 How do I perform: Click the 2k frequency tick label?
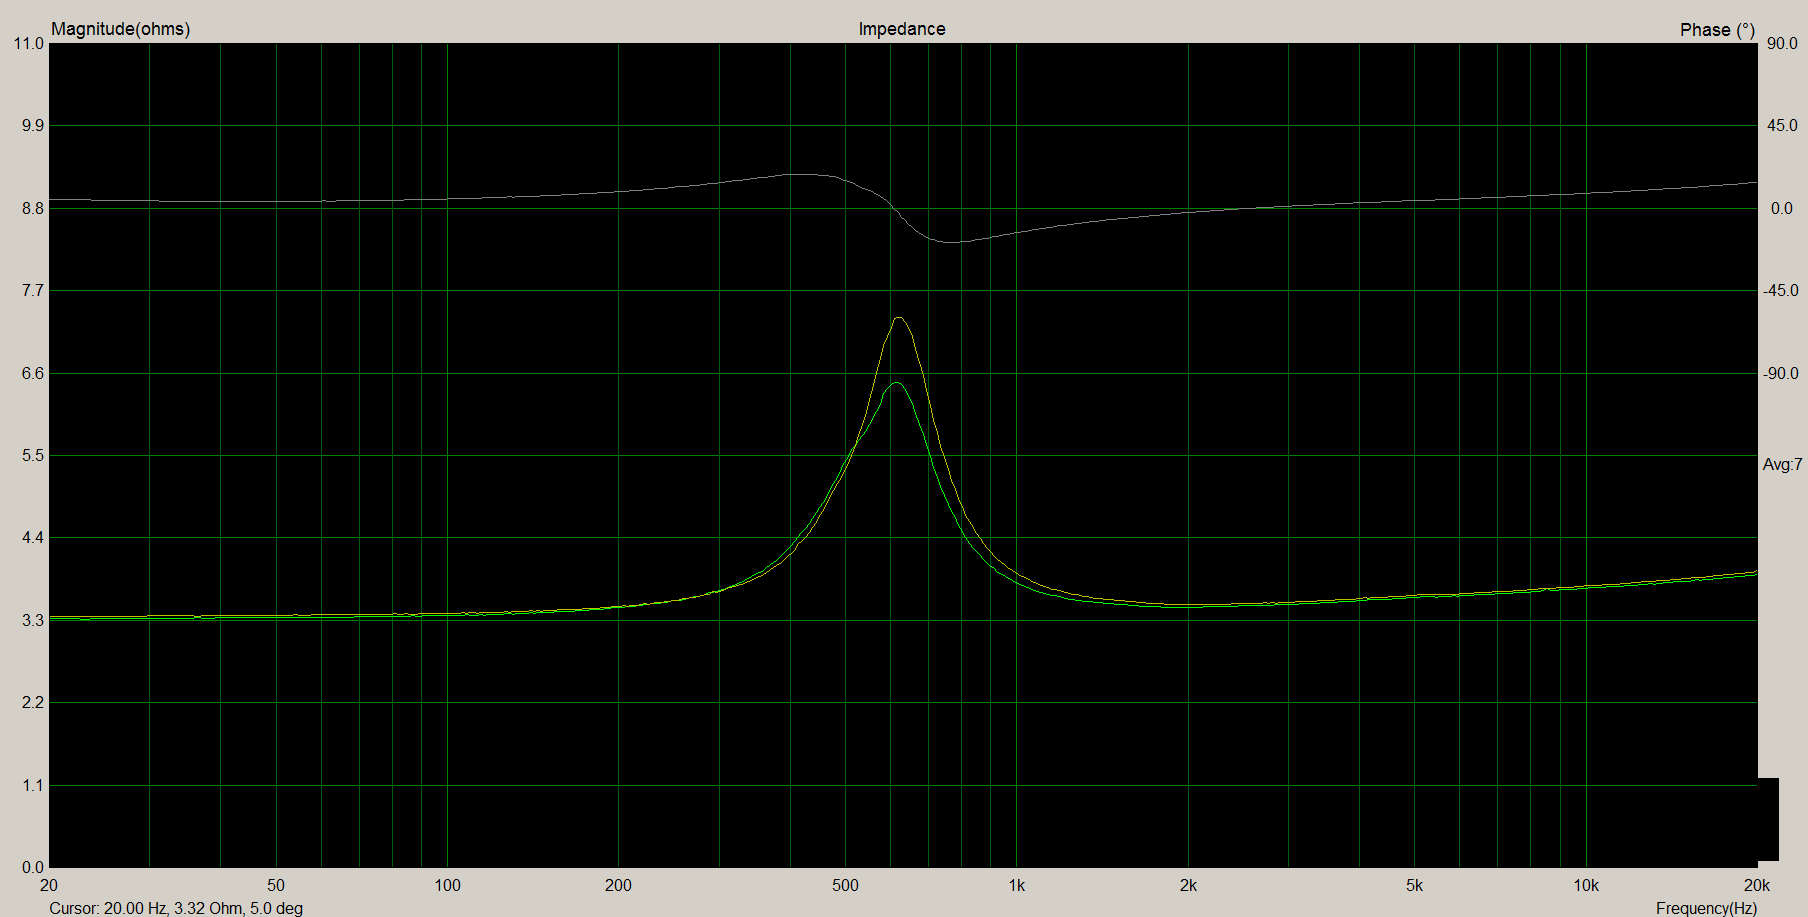point(1188,885)
